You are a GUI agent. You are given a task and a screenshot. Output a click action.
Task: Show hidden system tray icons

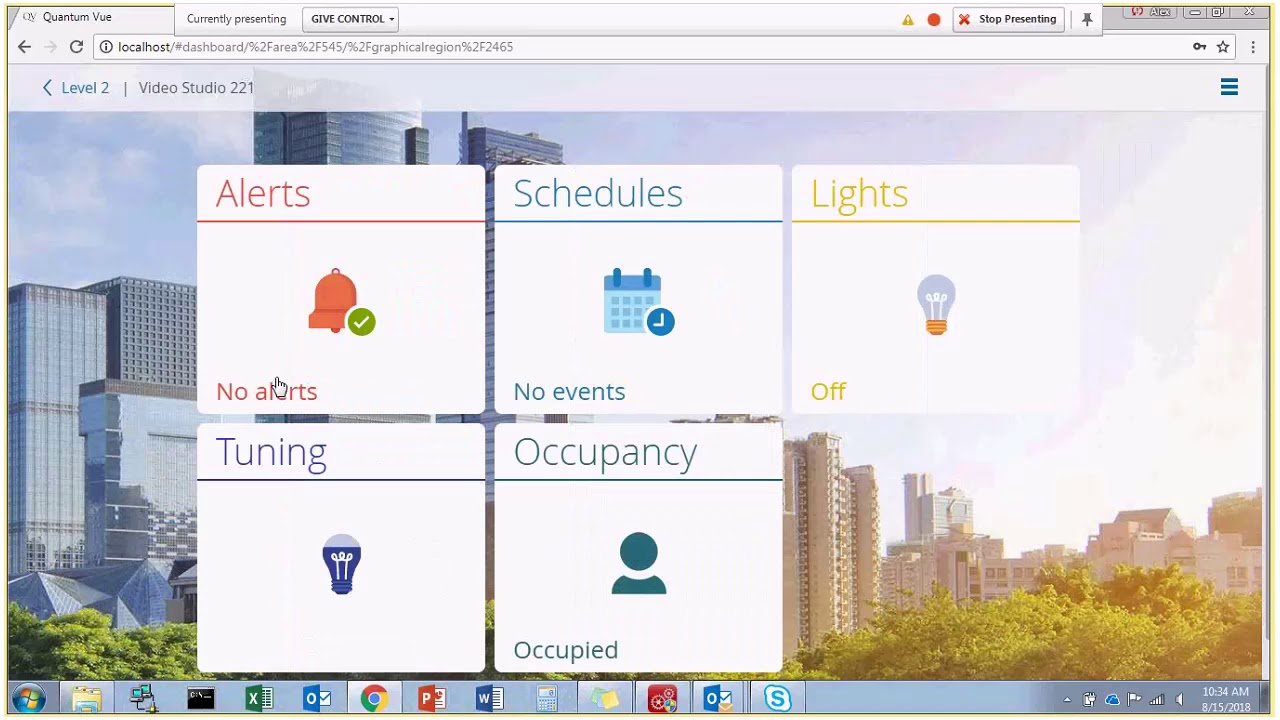[x=1067, y=700]
